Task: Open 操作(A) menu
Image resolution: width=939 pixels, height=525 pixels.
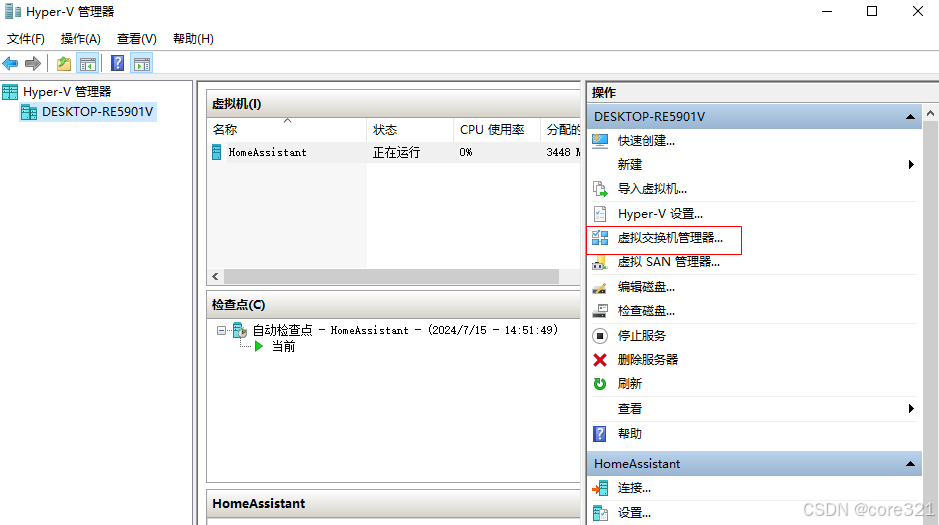Action: 81,39
